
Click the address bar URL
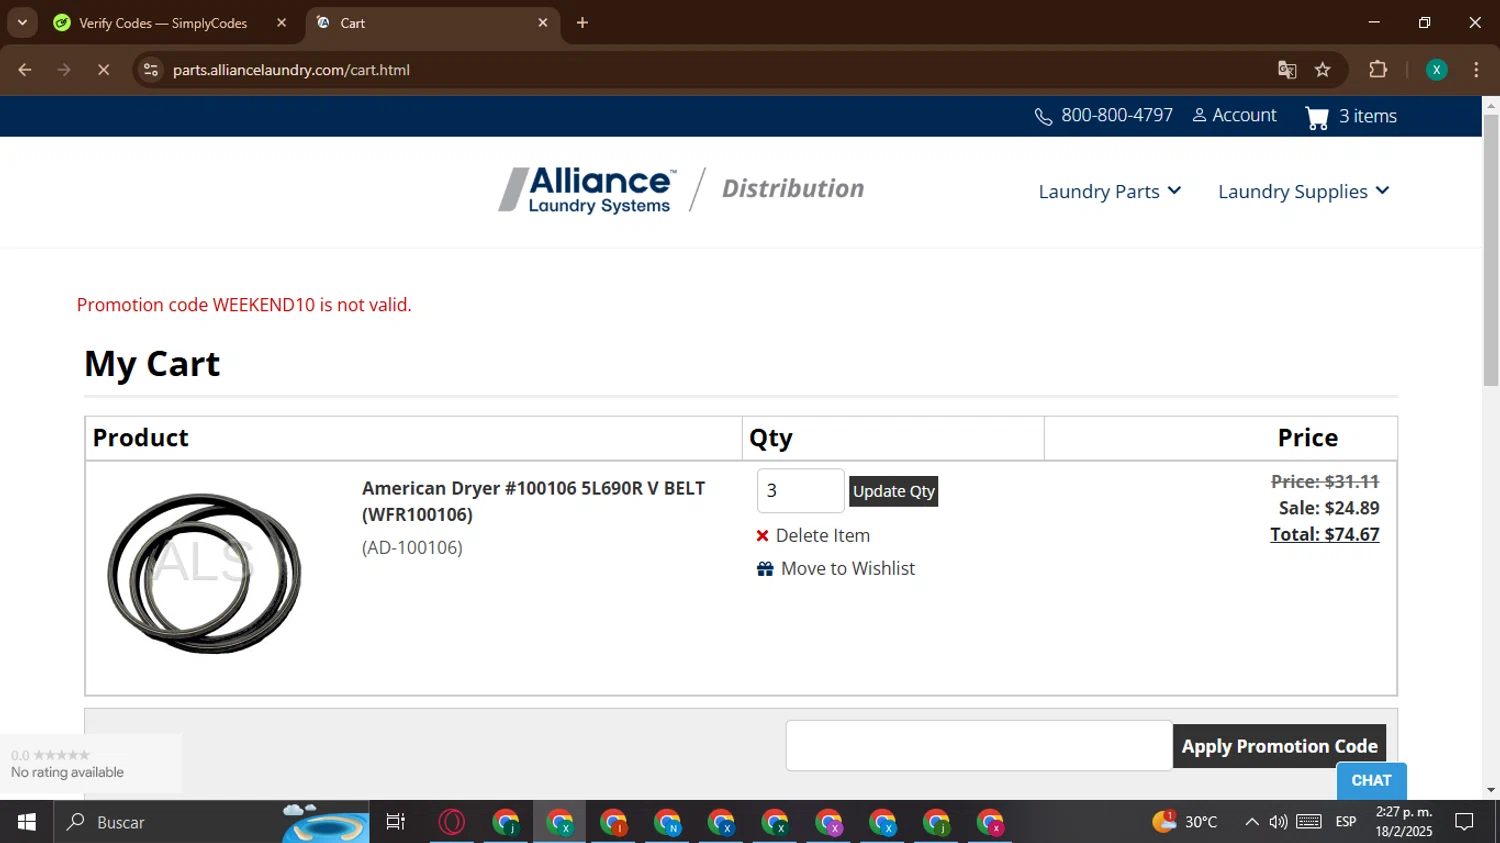point(291,70)
